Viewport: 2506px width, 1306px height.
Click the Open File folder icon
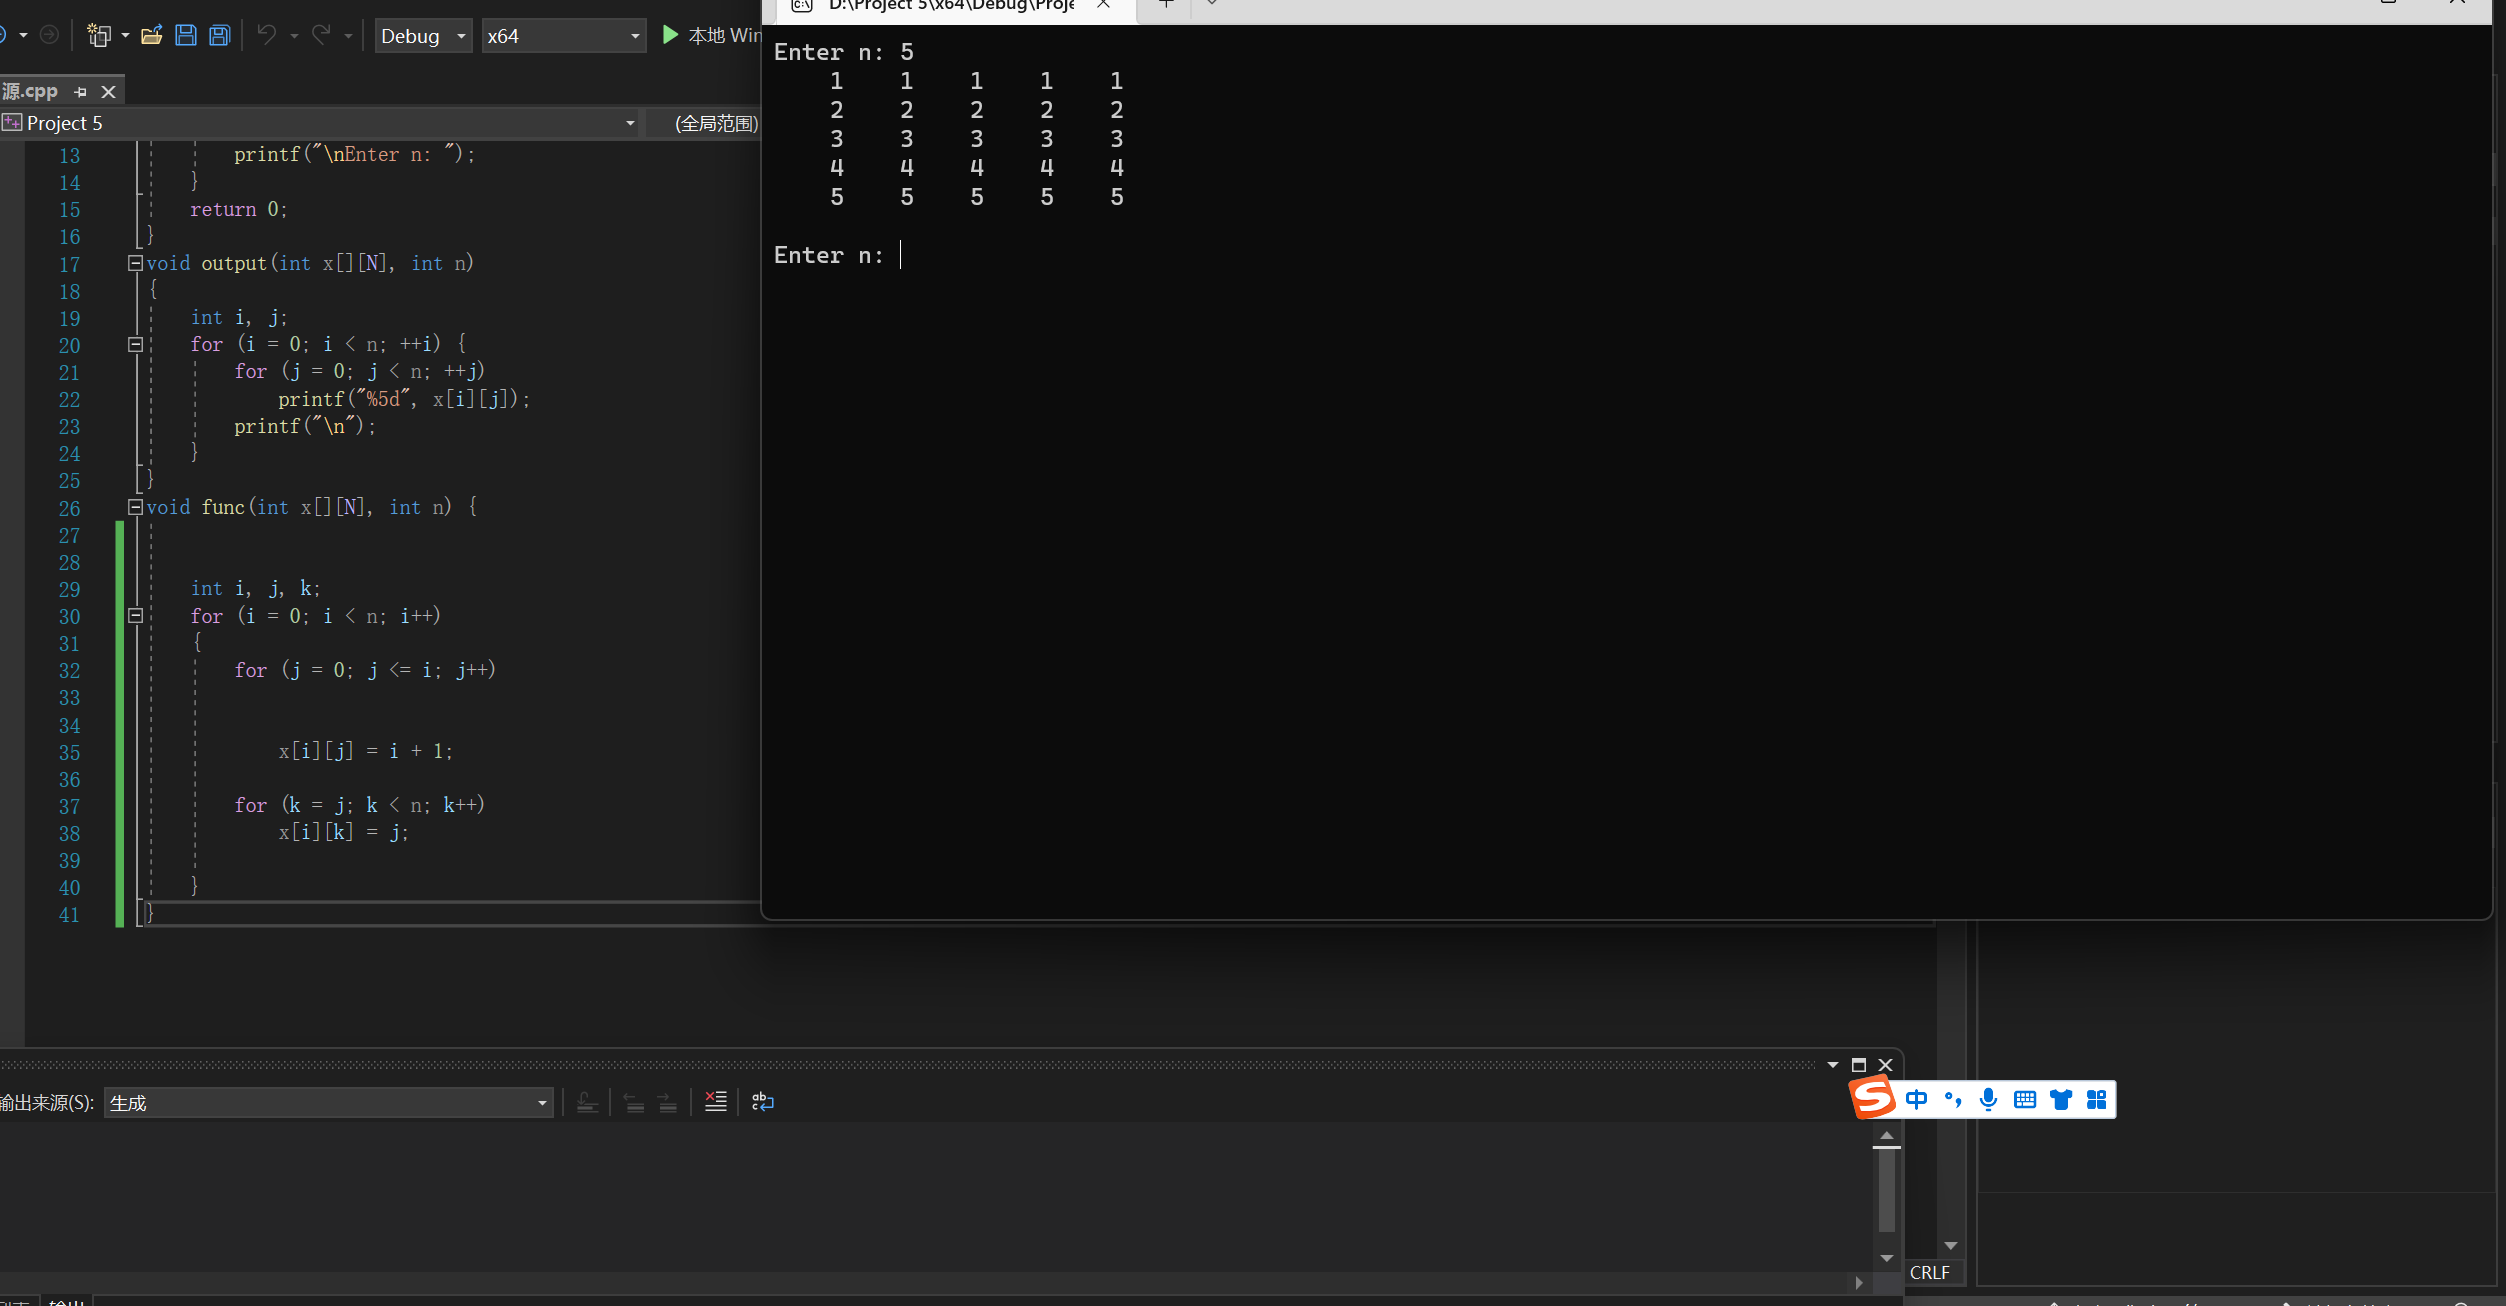151,36
